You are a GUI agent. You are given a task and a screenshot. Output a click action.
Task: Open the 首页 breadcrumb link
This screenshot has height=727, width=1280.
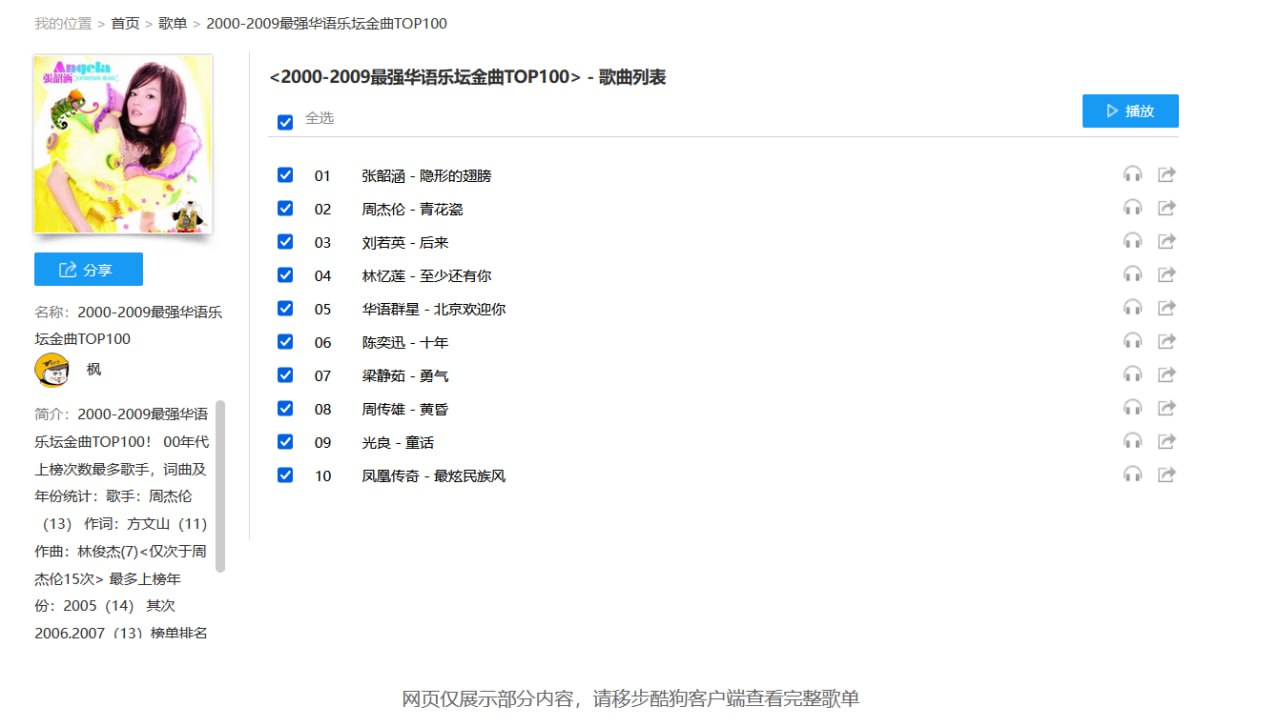pos(125,23)
